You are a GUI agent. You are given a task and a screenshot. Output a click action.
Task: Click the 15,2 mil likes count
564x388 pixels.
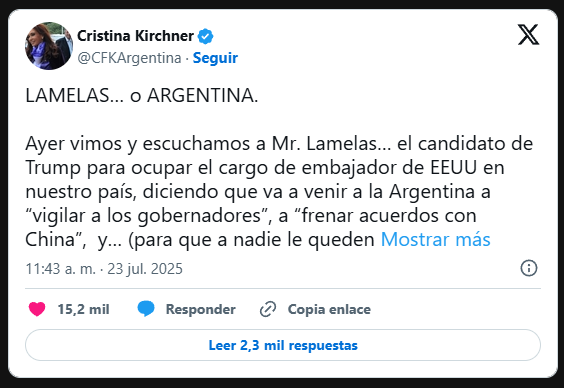point(83,309)
